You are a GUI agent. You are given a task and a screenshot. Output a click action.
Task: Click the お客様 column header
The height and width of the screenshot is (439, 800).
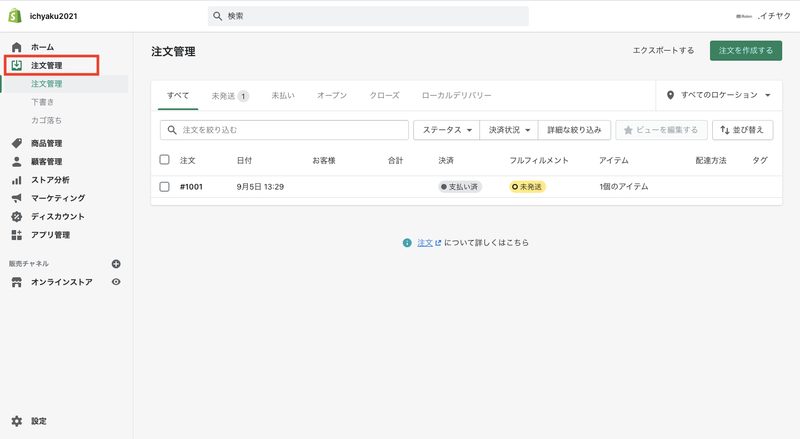coord(323,160)
